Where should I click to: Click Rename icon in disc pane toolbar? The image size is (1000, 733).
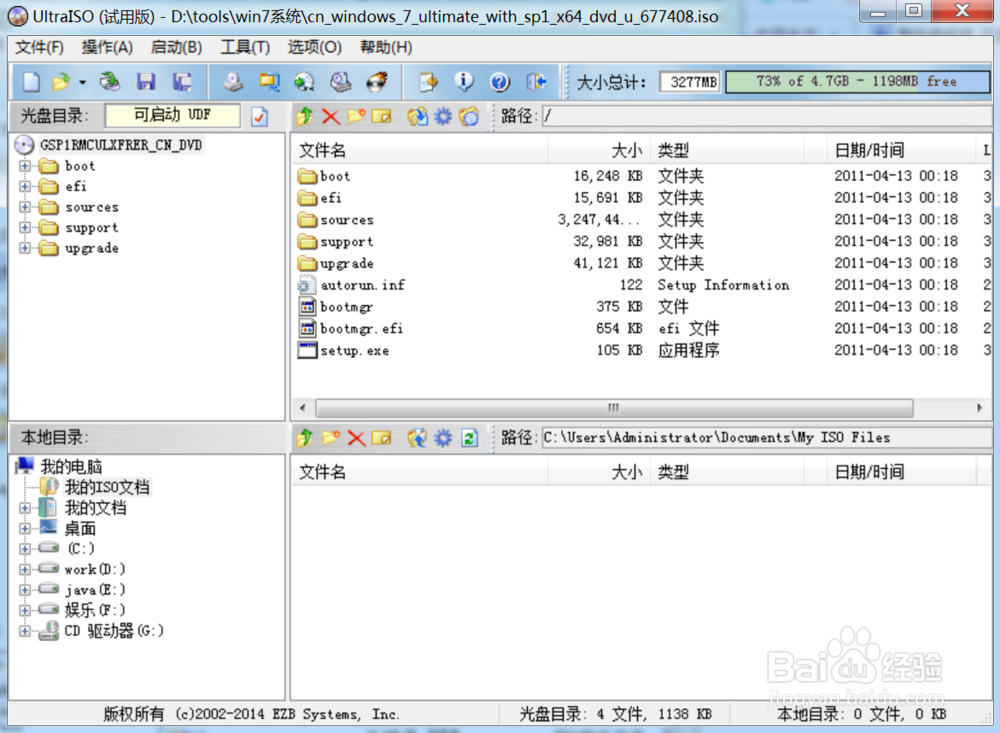pos(381,116)
